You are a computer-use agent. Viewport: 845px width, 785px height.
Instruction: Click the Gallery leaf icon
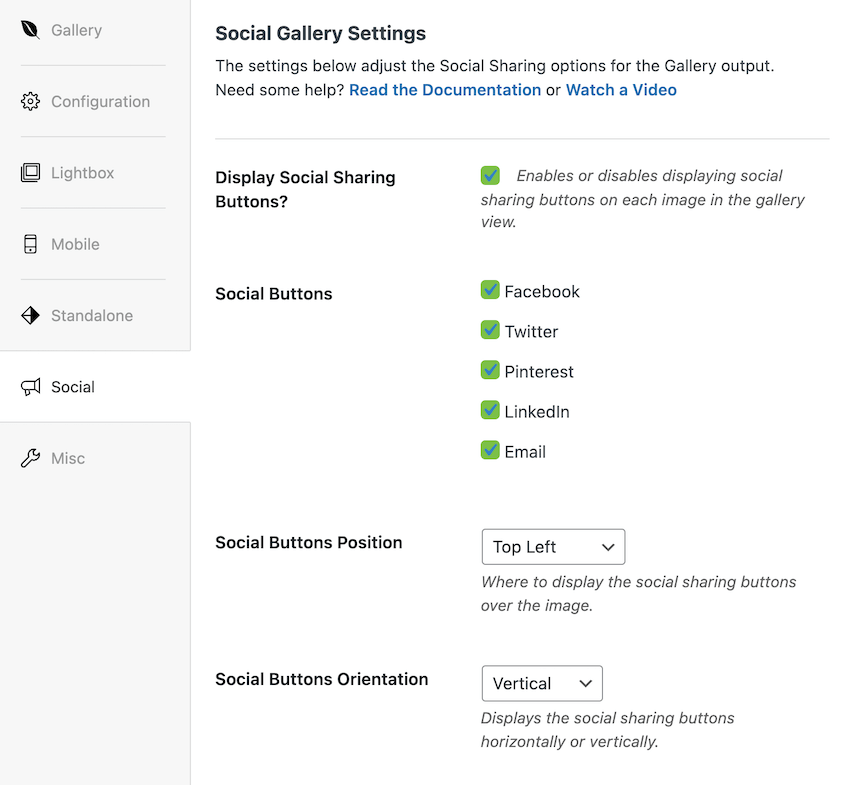[x=30, y=30]
